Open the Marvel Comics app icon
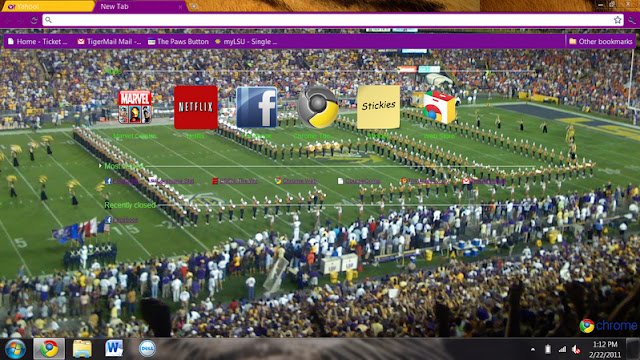The image size is (640, 360). (135, 107)
